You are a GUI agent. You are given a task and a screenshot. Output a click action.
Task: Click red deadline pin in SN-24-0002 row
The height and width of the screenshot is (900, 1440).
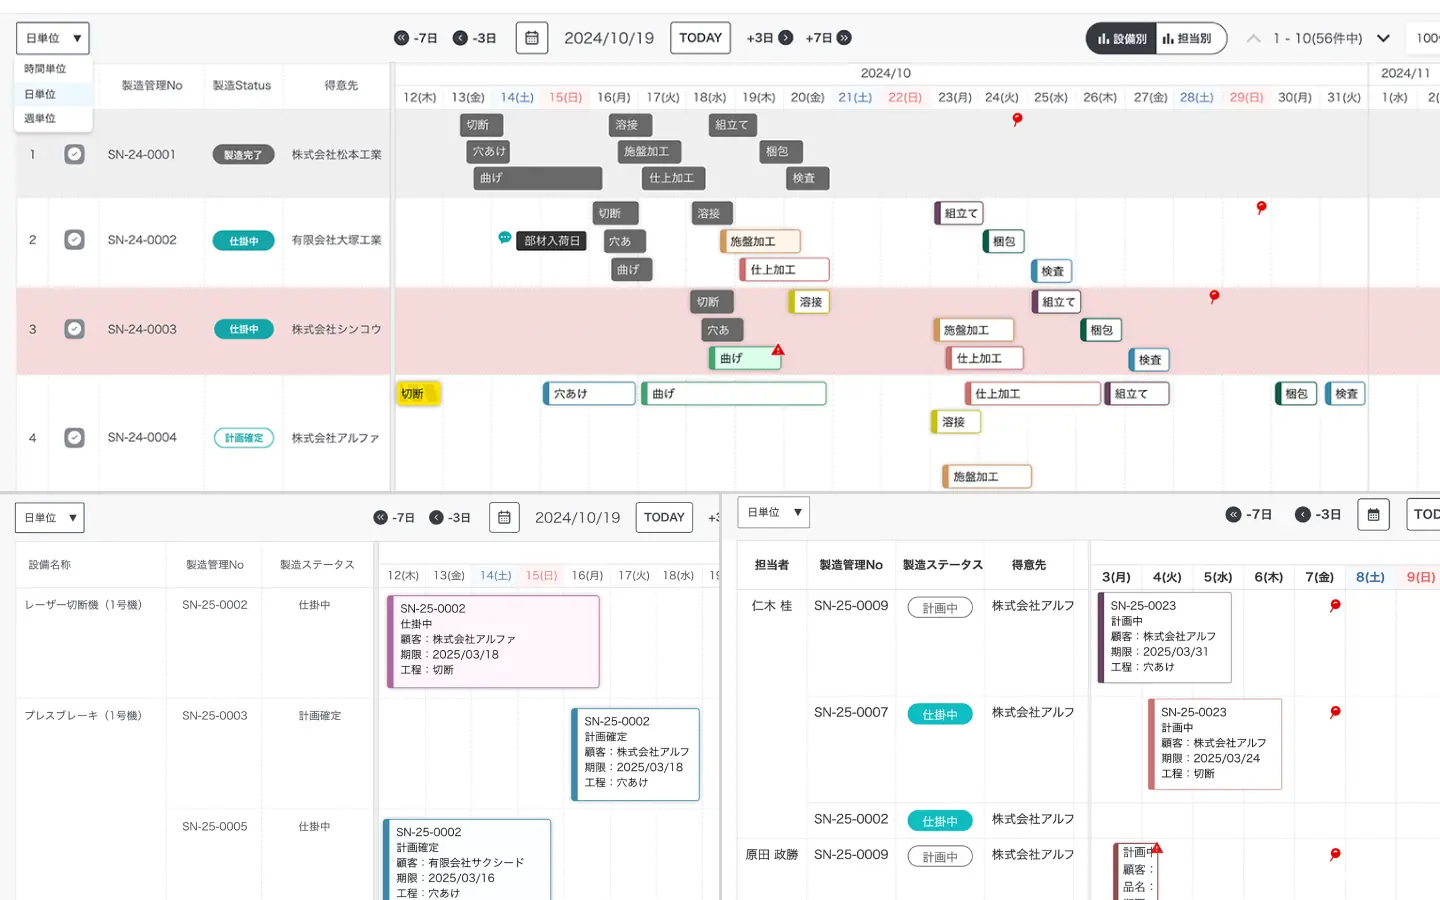[x=1261, y=208]
